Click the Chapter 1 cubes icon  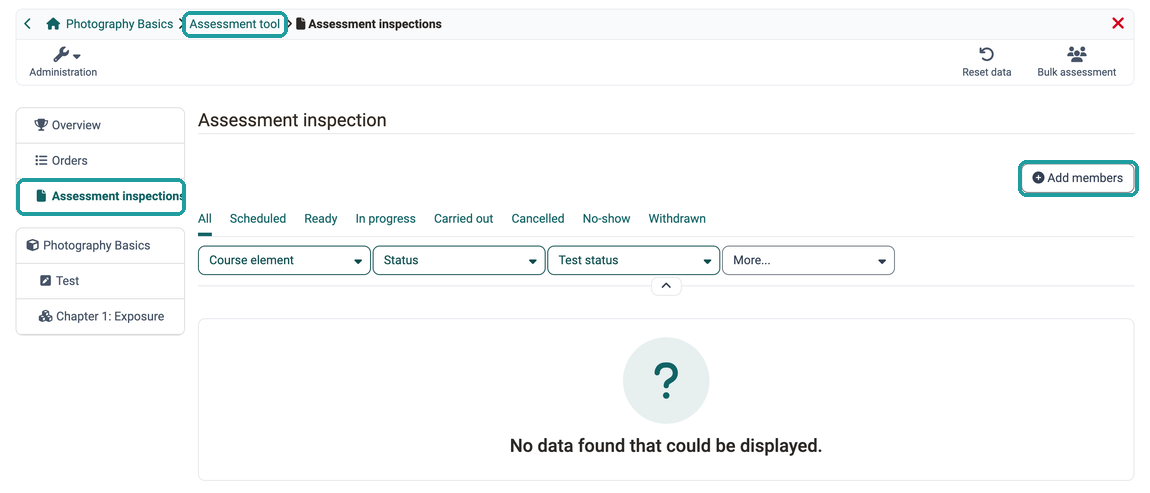coord(45,316)
